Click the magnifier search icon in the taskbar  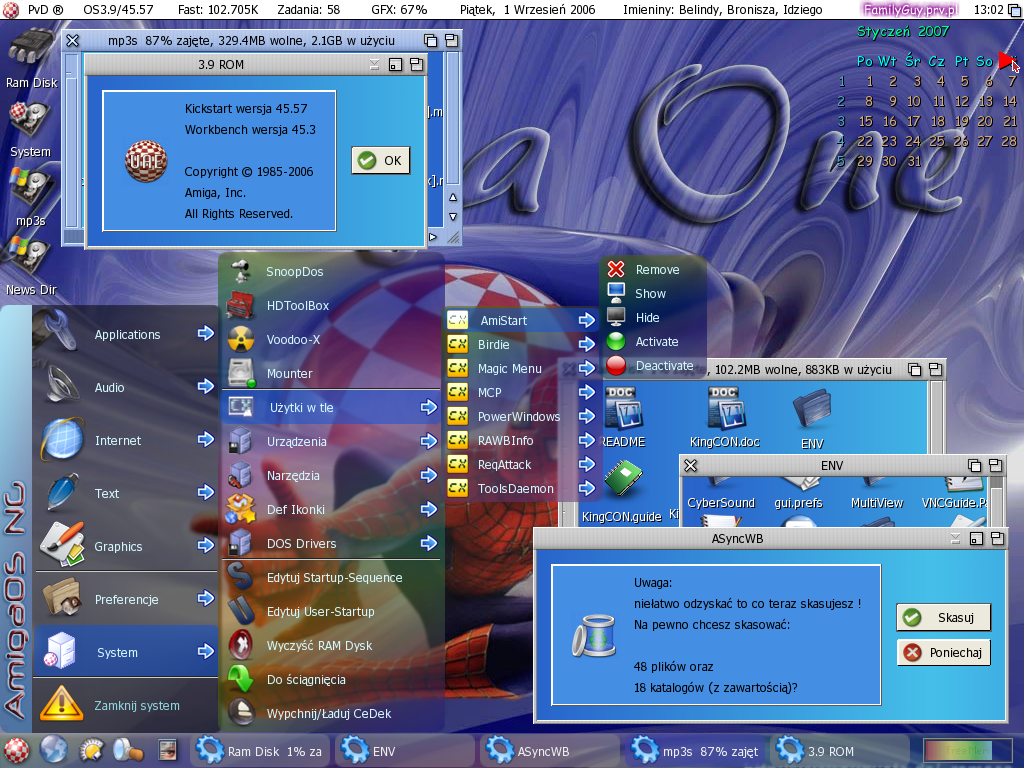point(129,750)
